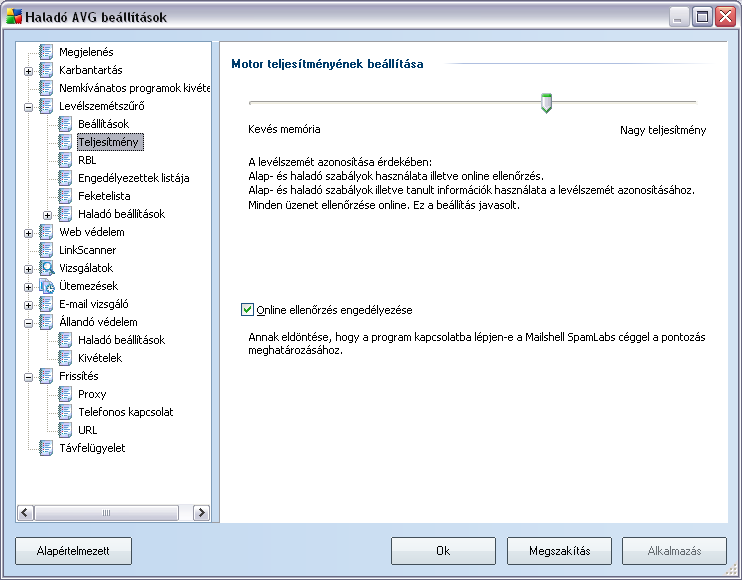Image resolution: width=742 pixels, height=580 pixels.
Task: Click the Beállítások page icon
Action: point(65,123)
